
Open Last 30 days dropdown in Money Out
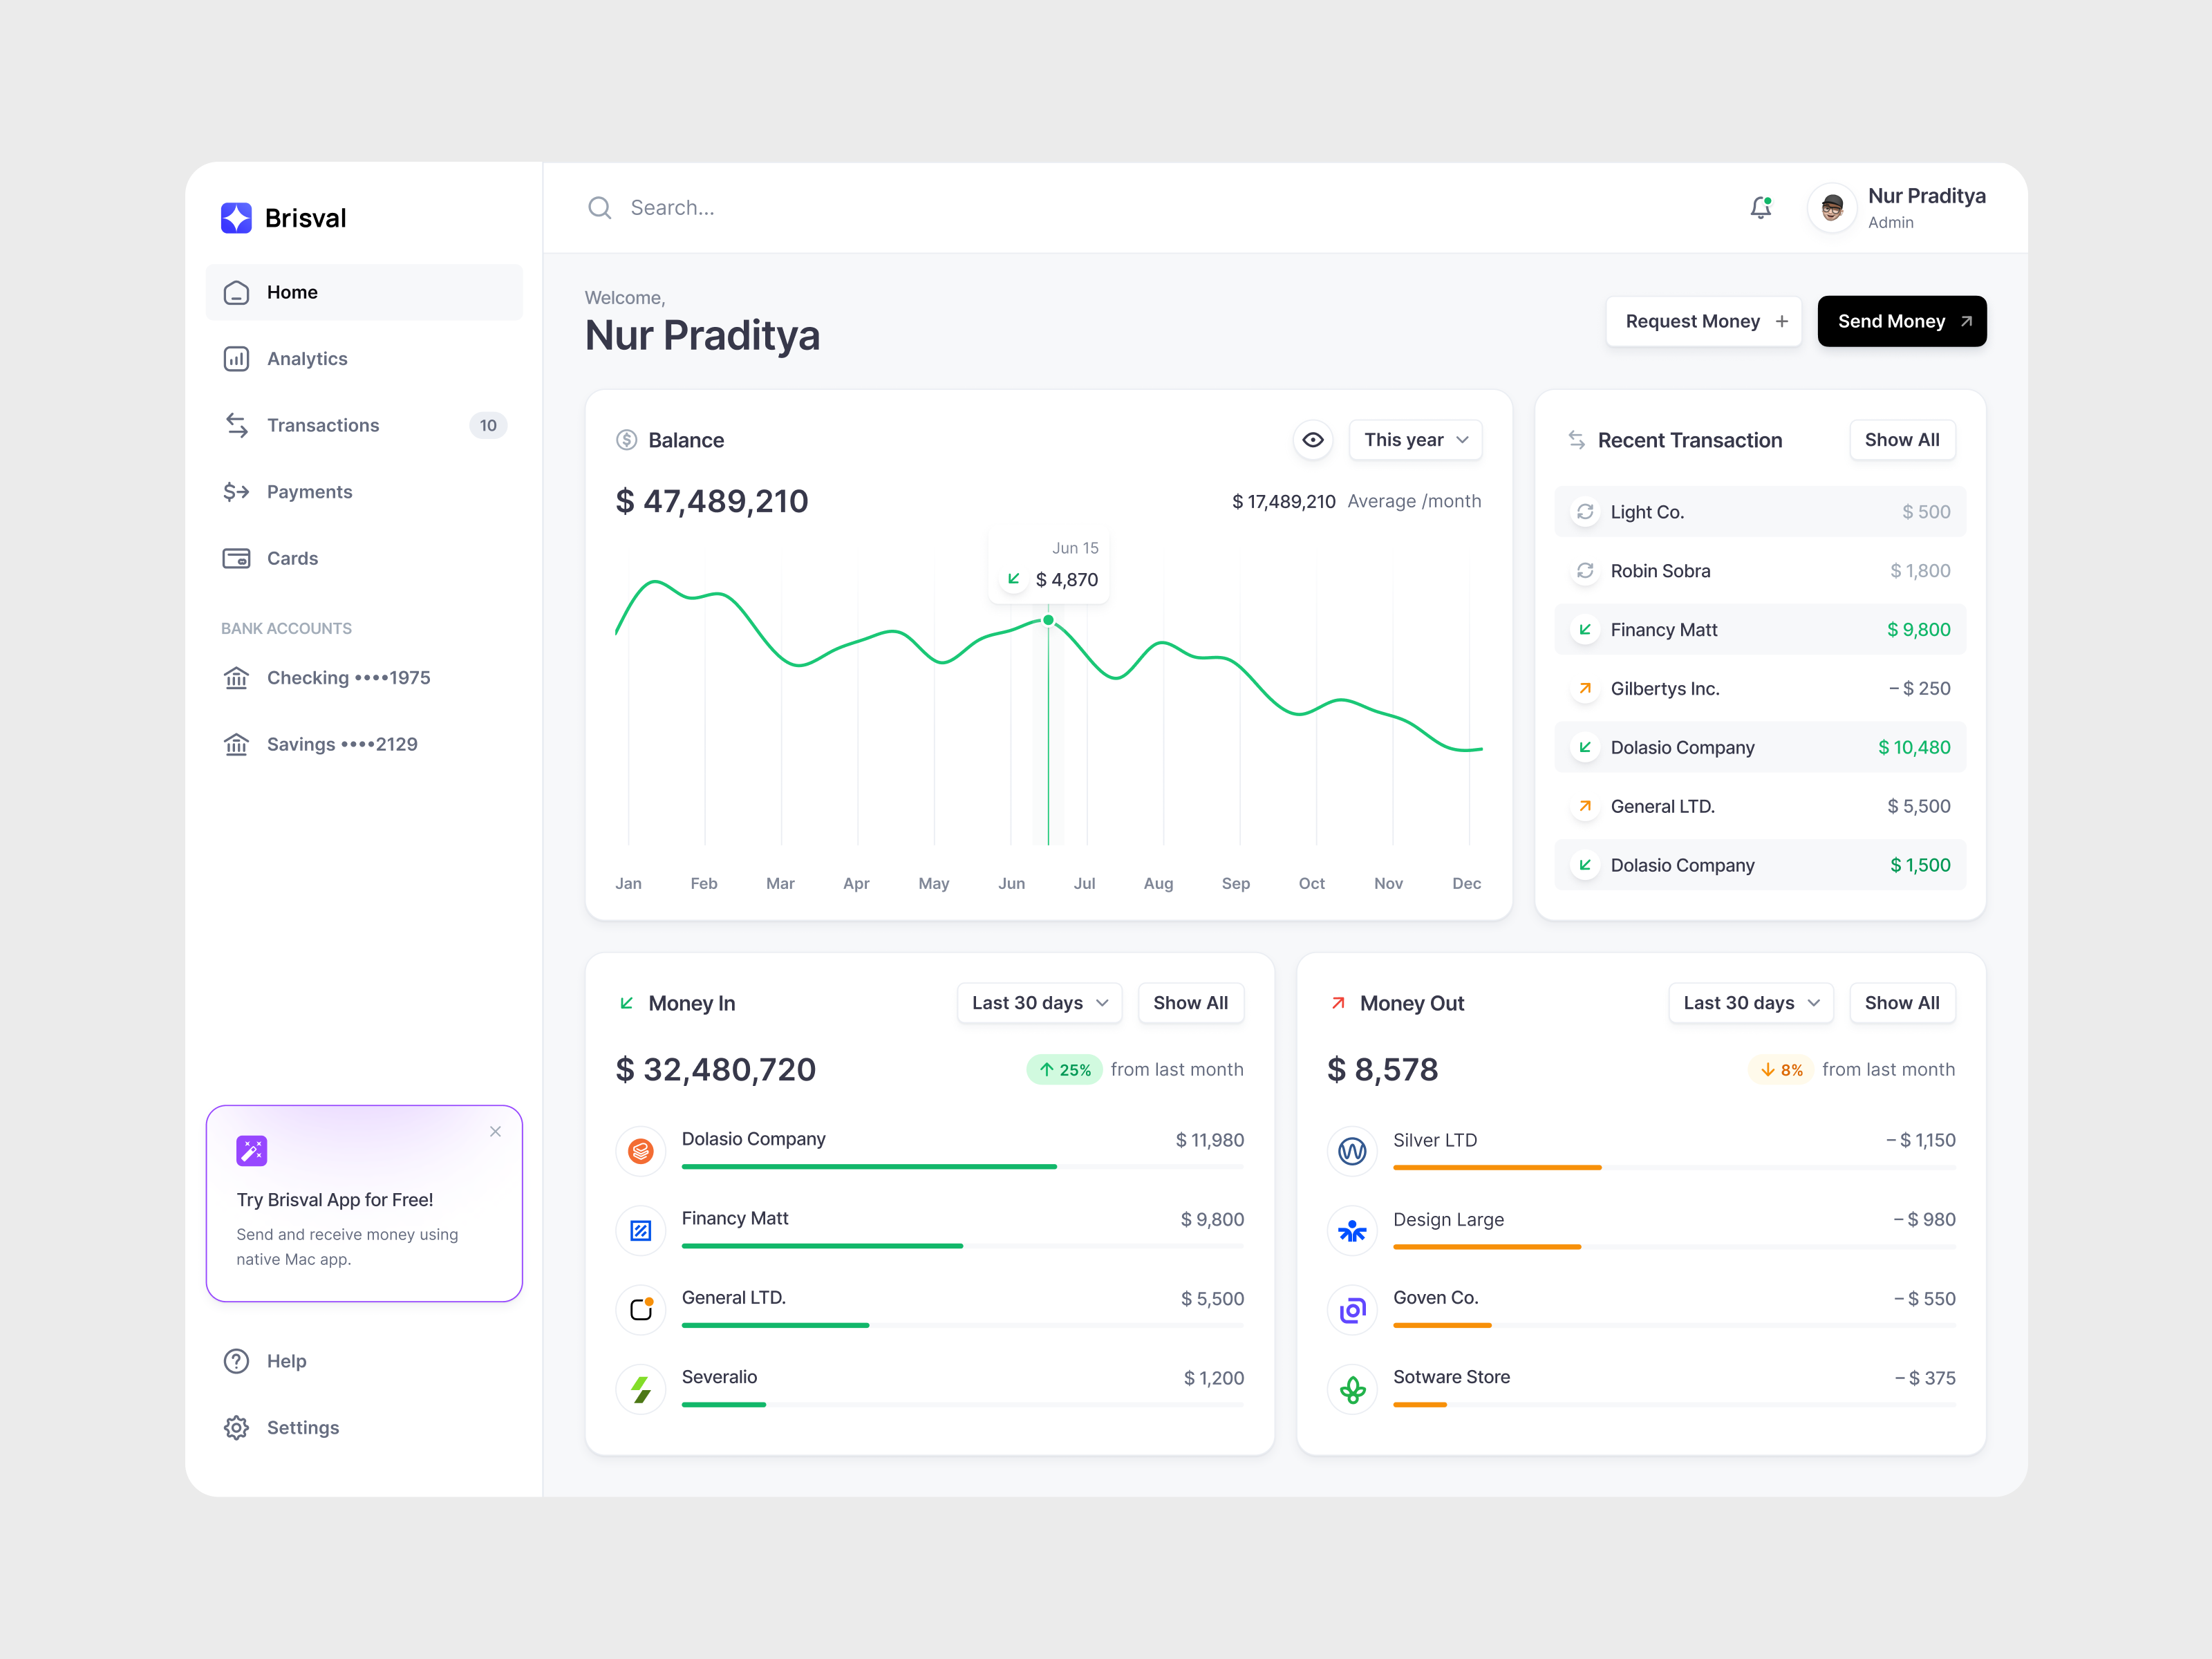point(1750,1002)
